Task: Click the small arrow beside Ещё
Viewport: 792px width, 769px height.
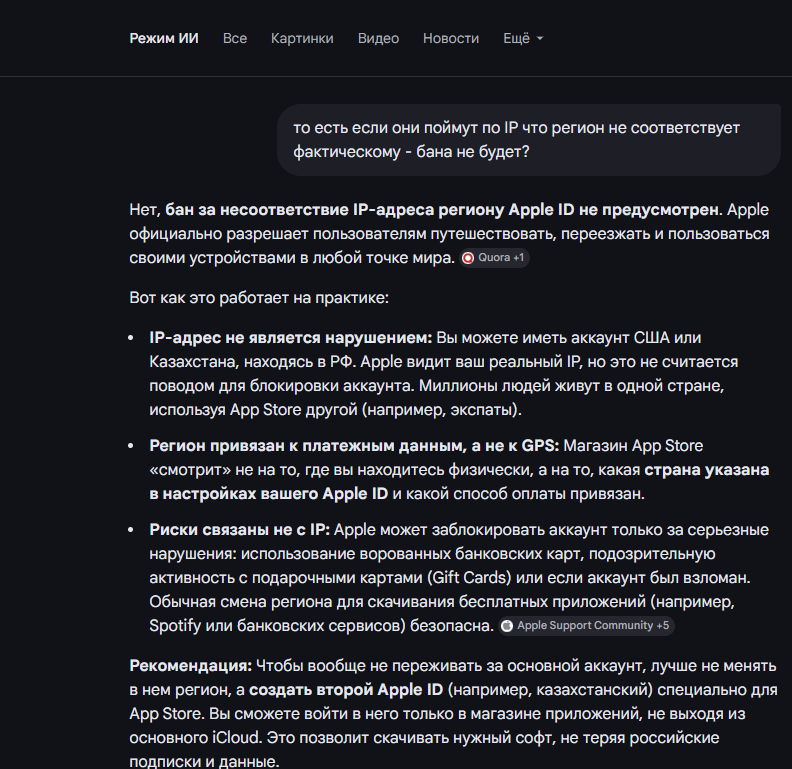Action: (539, 38)
